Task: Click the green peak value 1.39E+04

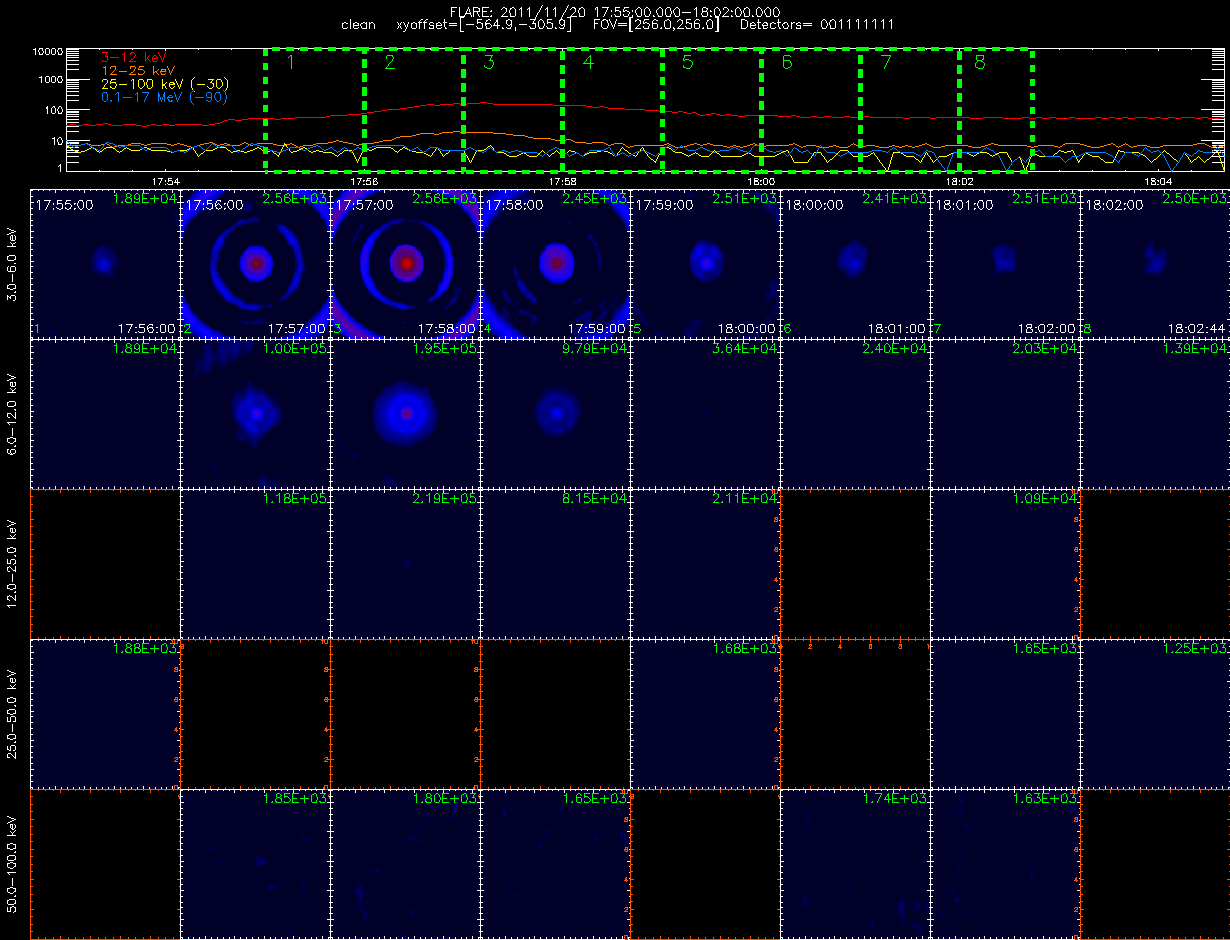Action: 1195,348
